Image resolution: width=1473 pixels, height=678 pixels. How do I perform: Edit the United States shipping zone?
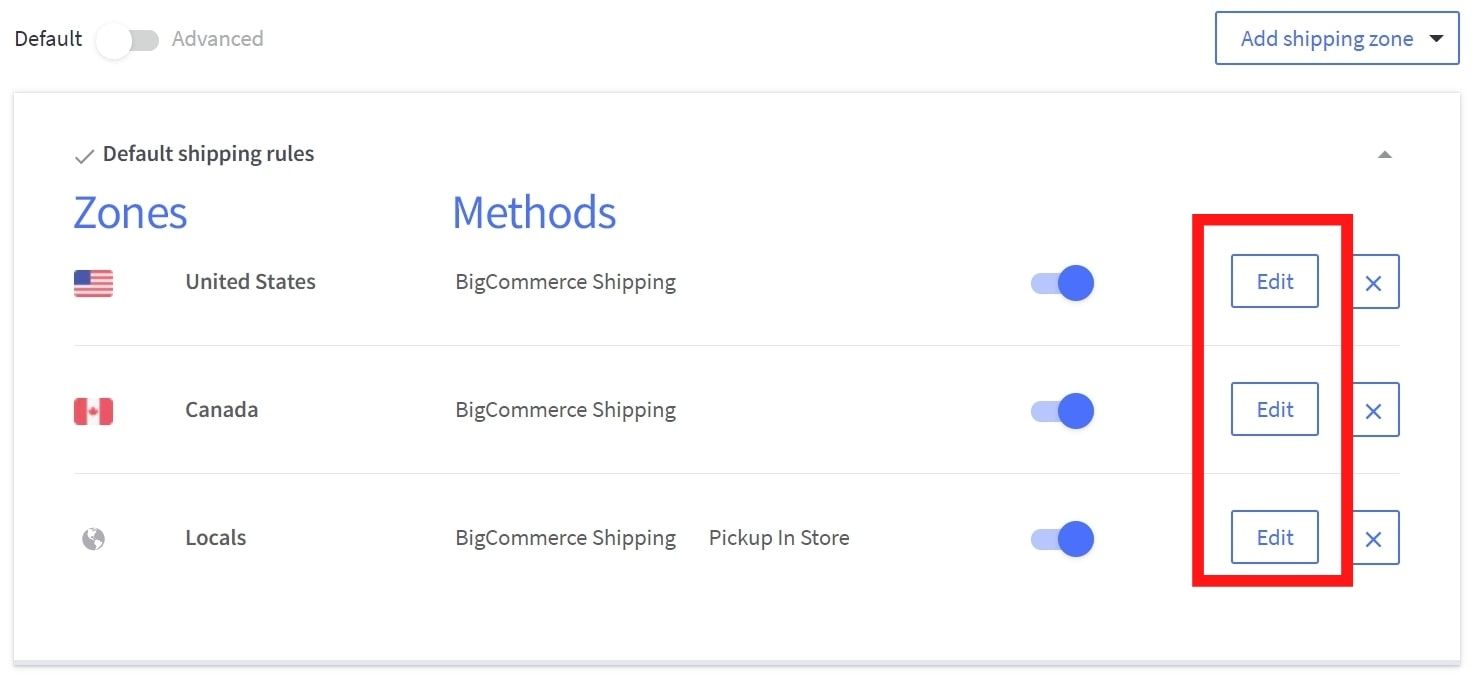[x=1274, y=282]
